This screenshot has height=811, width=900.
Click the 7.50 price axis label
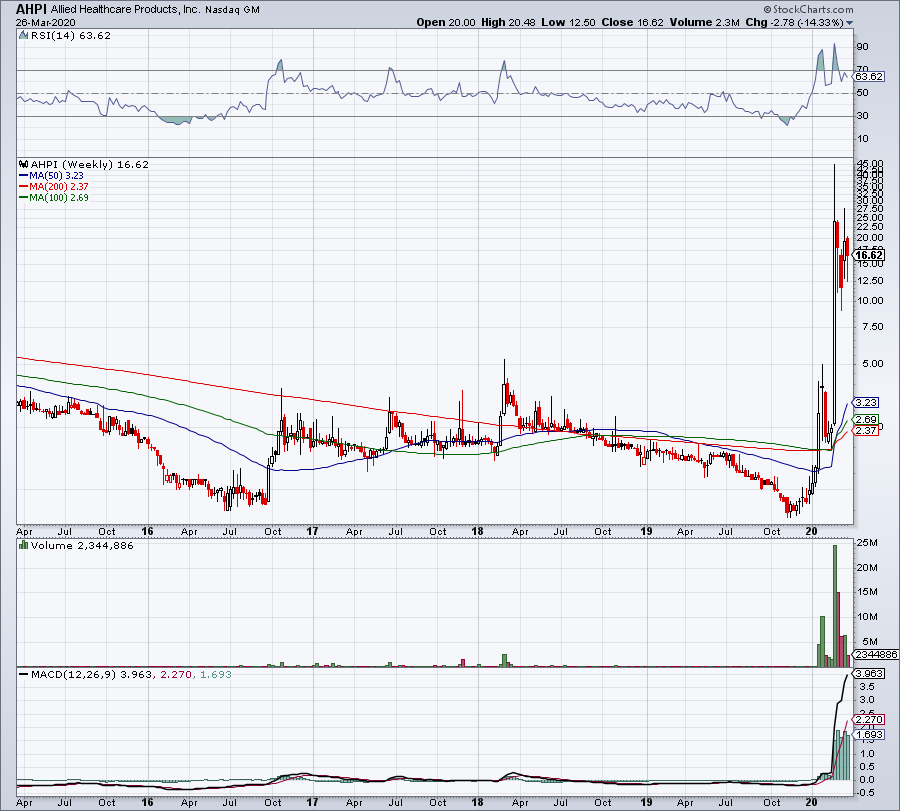click(870, 327)
